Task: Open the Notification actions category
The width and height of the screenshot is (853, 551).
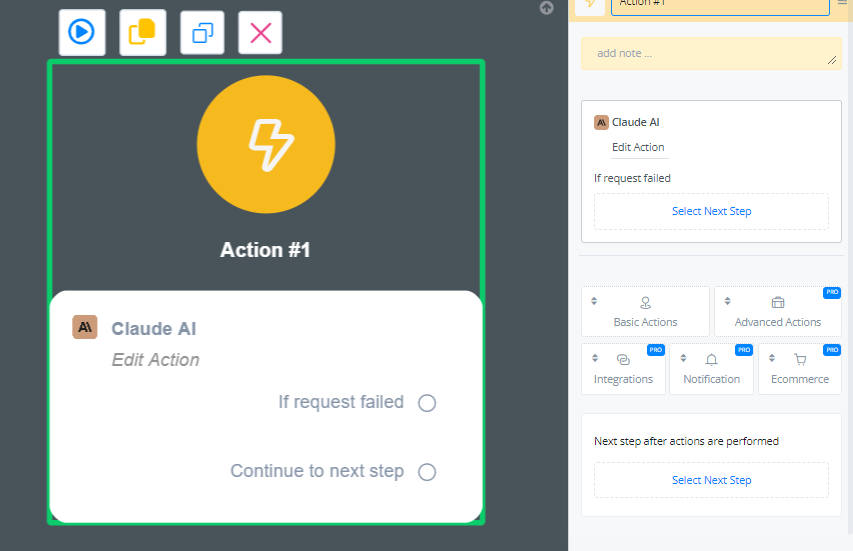Action: [711, 369]
